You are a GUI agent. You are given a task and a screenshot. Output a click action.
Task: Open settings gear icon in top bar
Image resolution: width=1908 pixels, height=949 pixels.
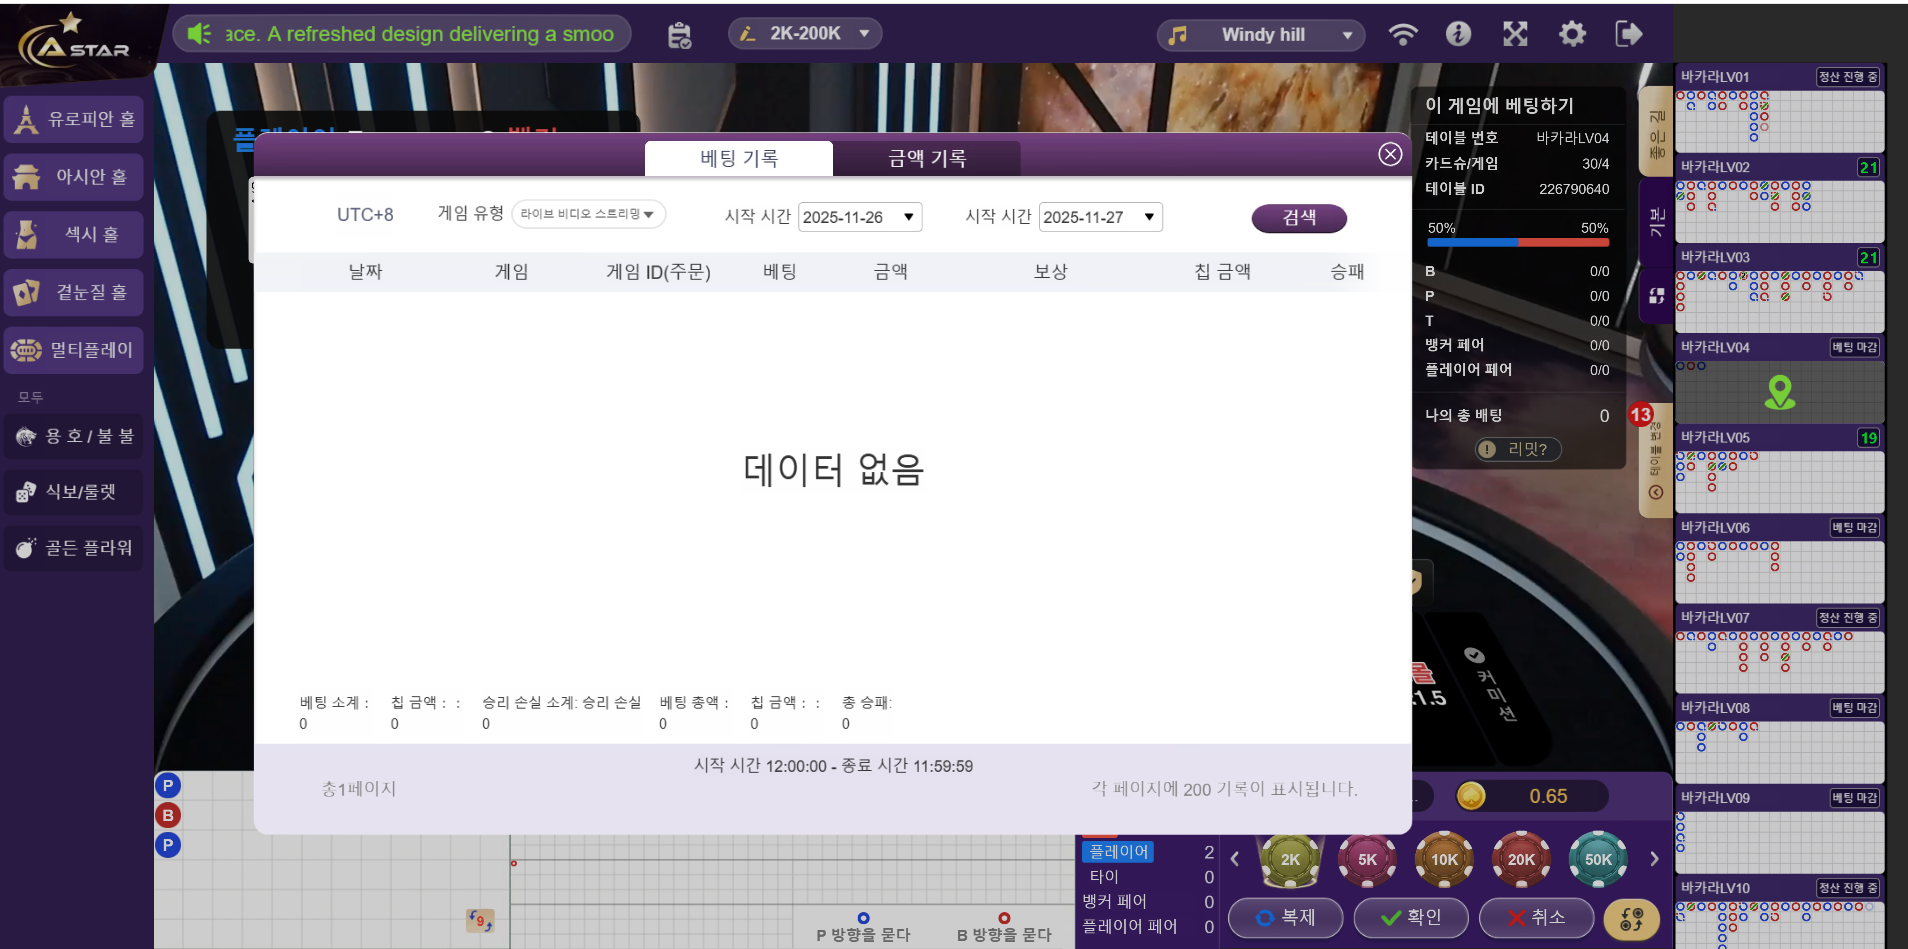tap(1572, 34)
